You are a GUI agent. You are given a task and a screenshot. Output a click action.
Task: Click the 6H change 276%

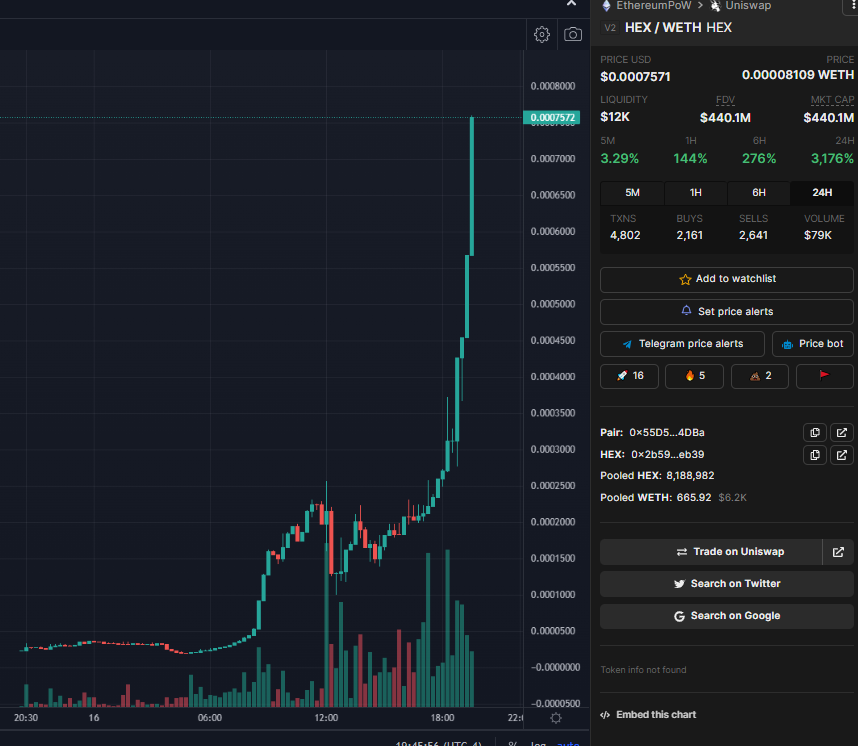pyautogui.click(x=759, y=159)
